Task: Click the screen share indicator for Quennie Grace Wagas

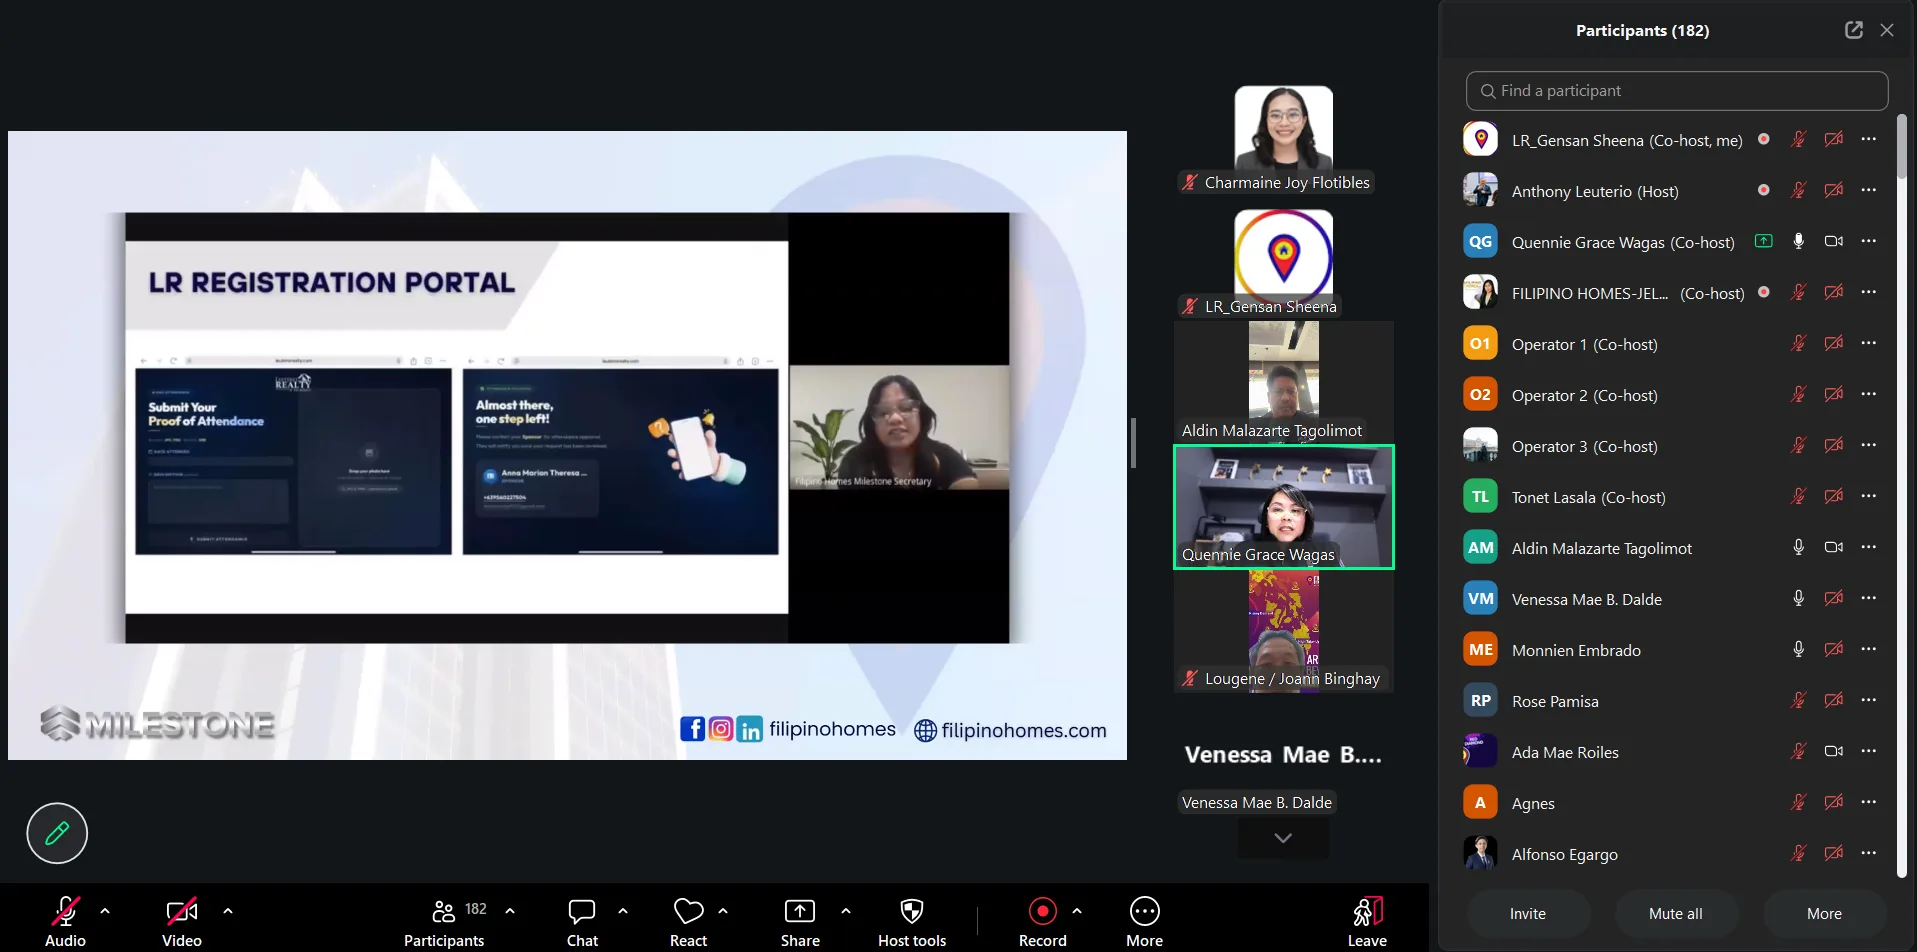Action: tap(1764, 241)
